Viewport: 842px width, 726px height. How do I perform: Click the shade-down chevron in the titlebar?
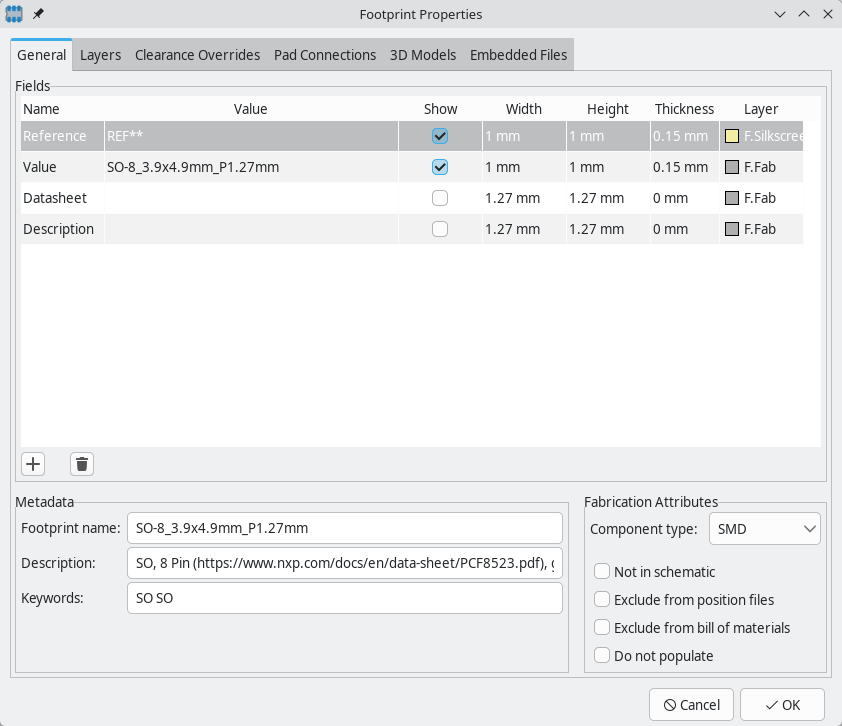(x=779, y=14)
